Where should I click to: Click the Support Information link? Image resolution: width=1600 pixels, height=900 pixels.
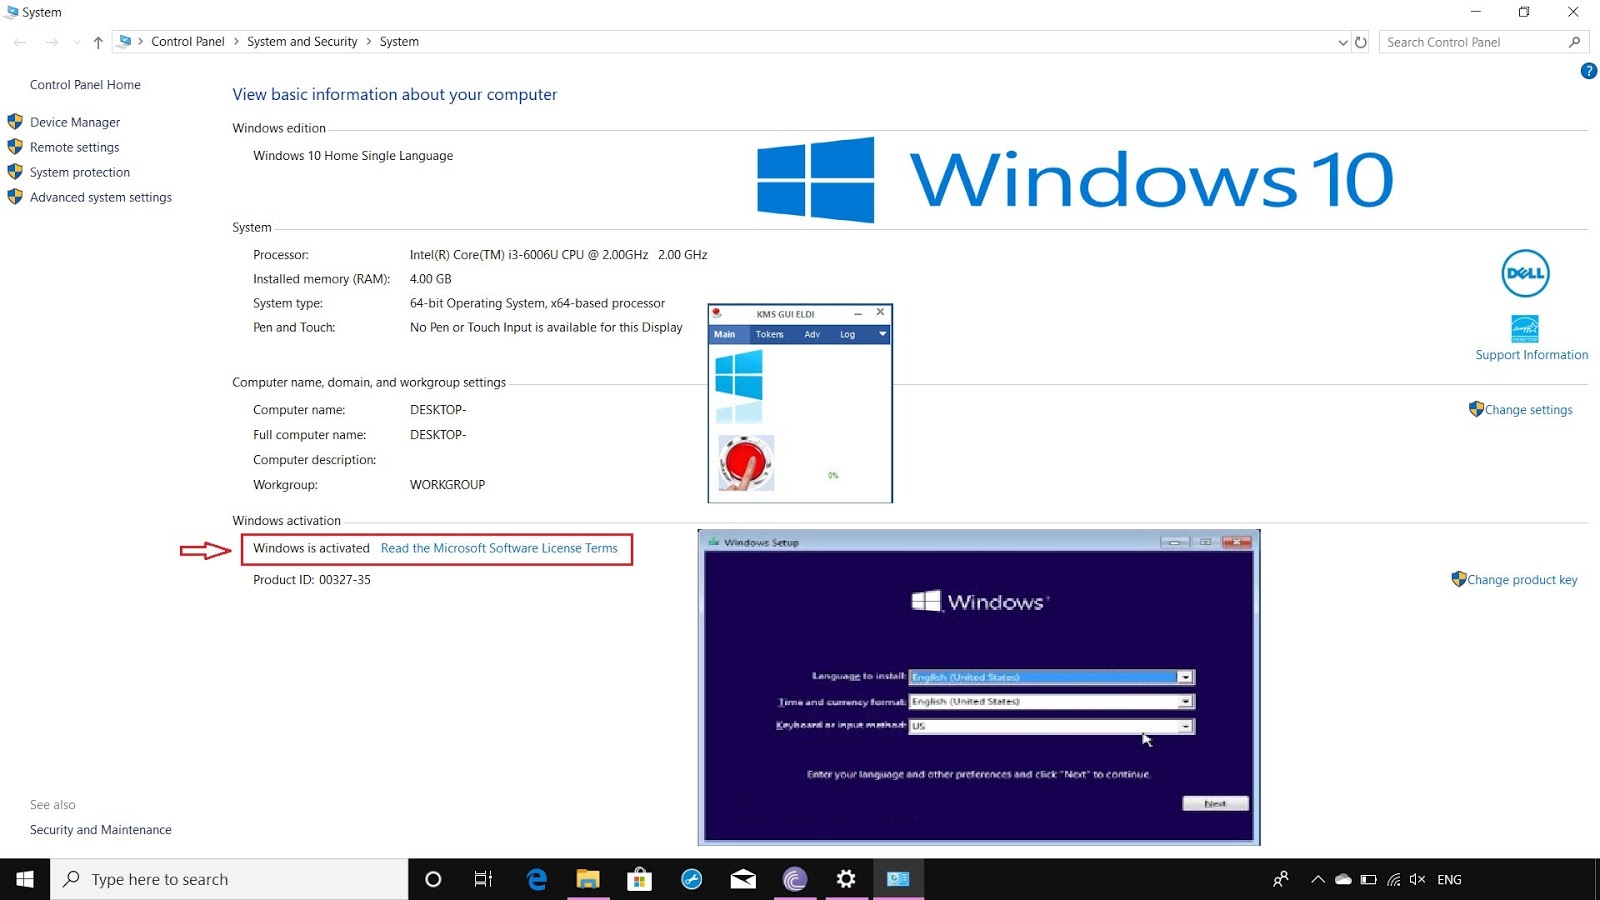(x=1531, y=355)
